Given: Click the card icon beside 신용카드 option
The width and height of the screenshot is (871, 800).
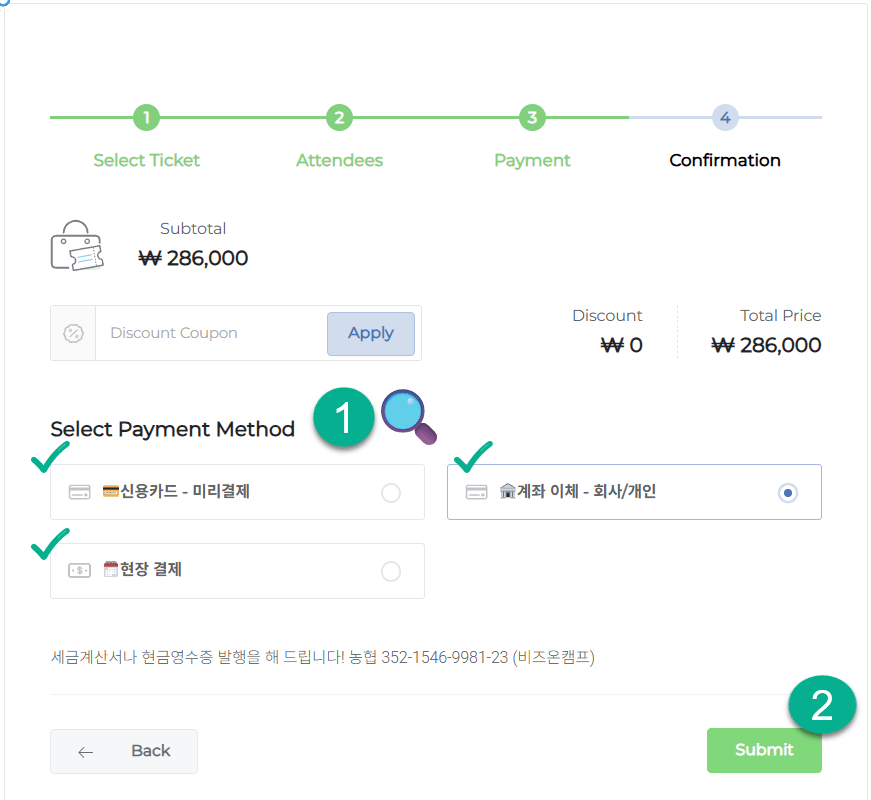Looking at the screenshot, I should point(79,492).
